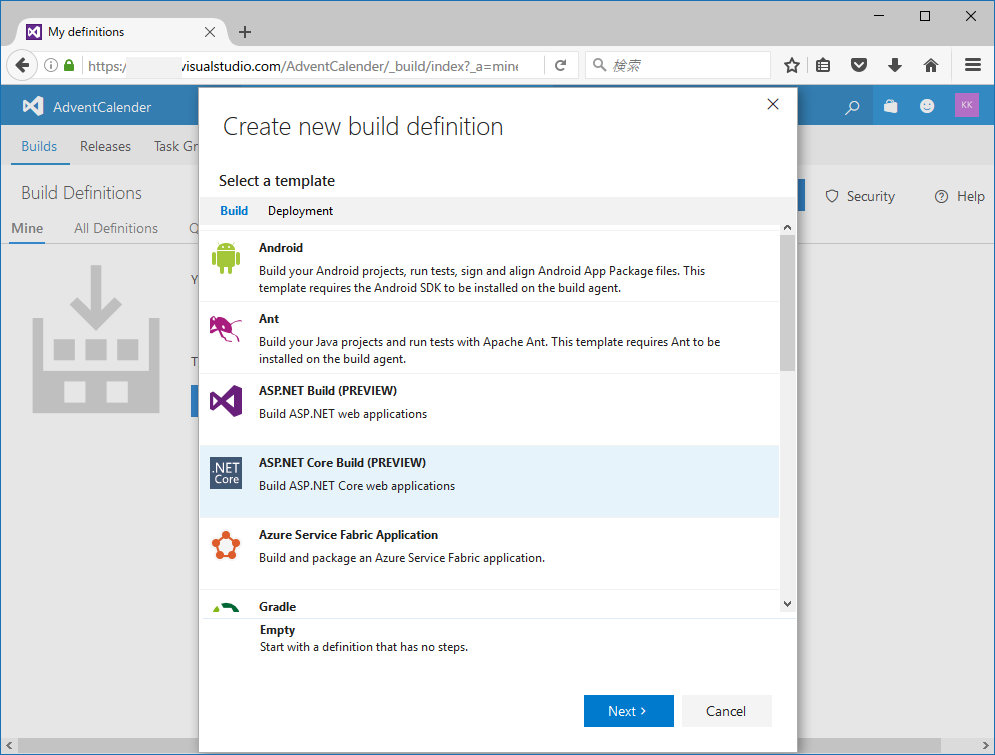Screen dimensions: 995x755
Task: Click the Security shield icon
Action: click(832, 197)
